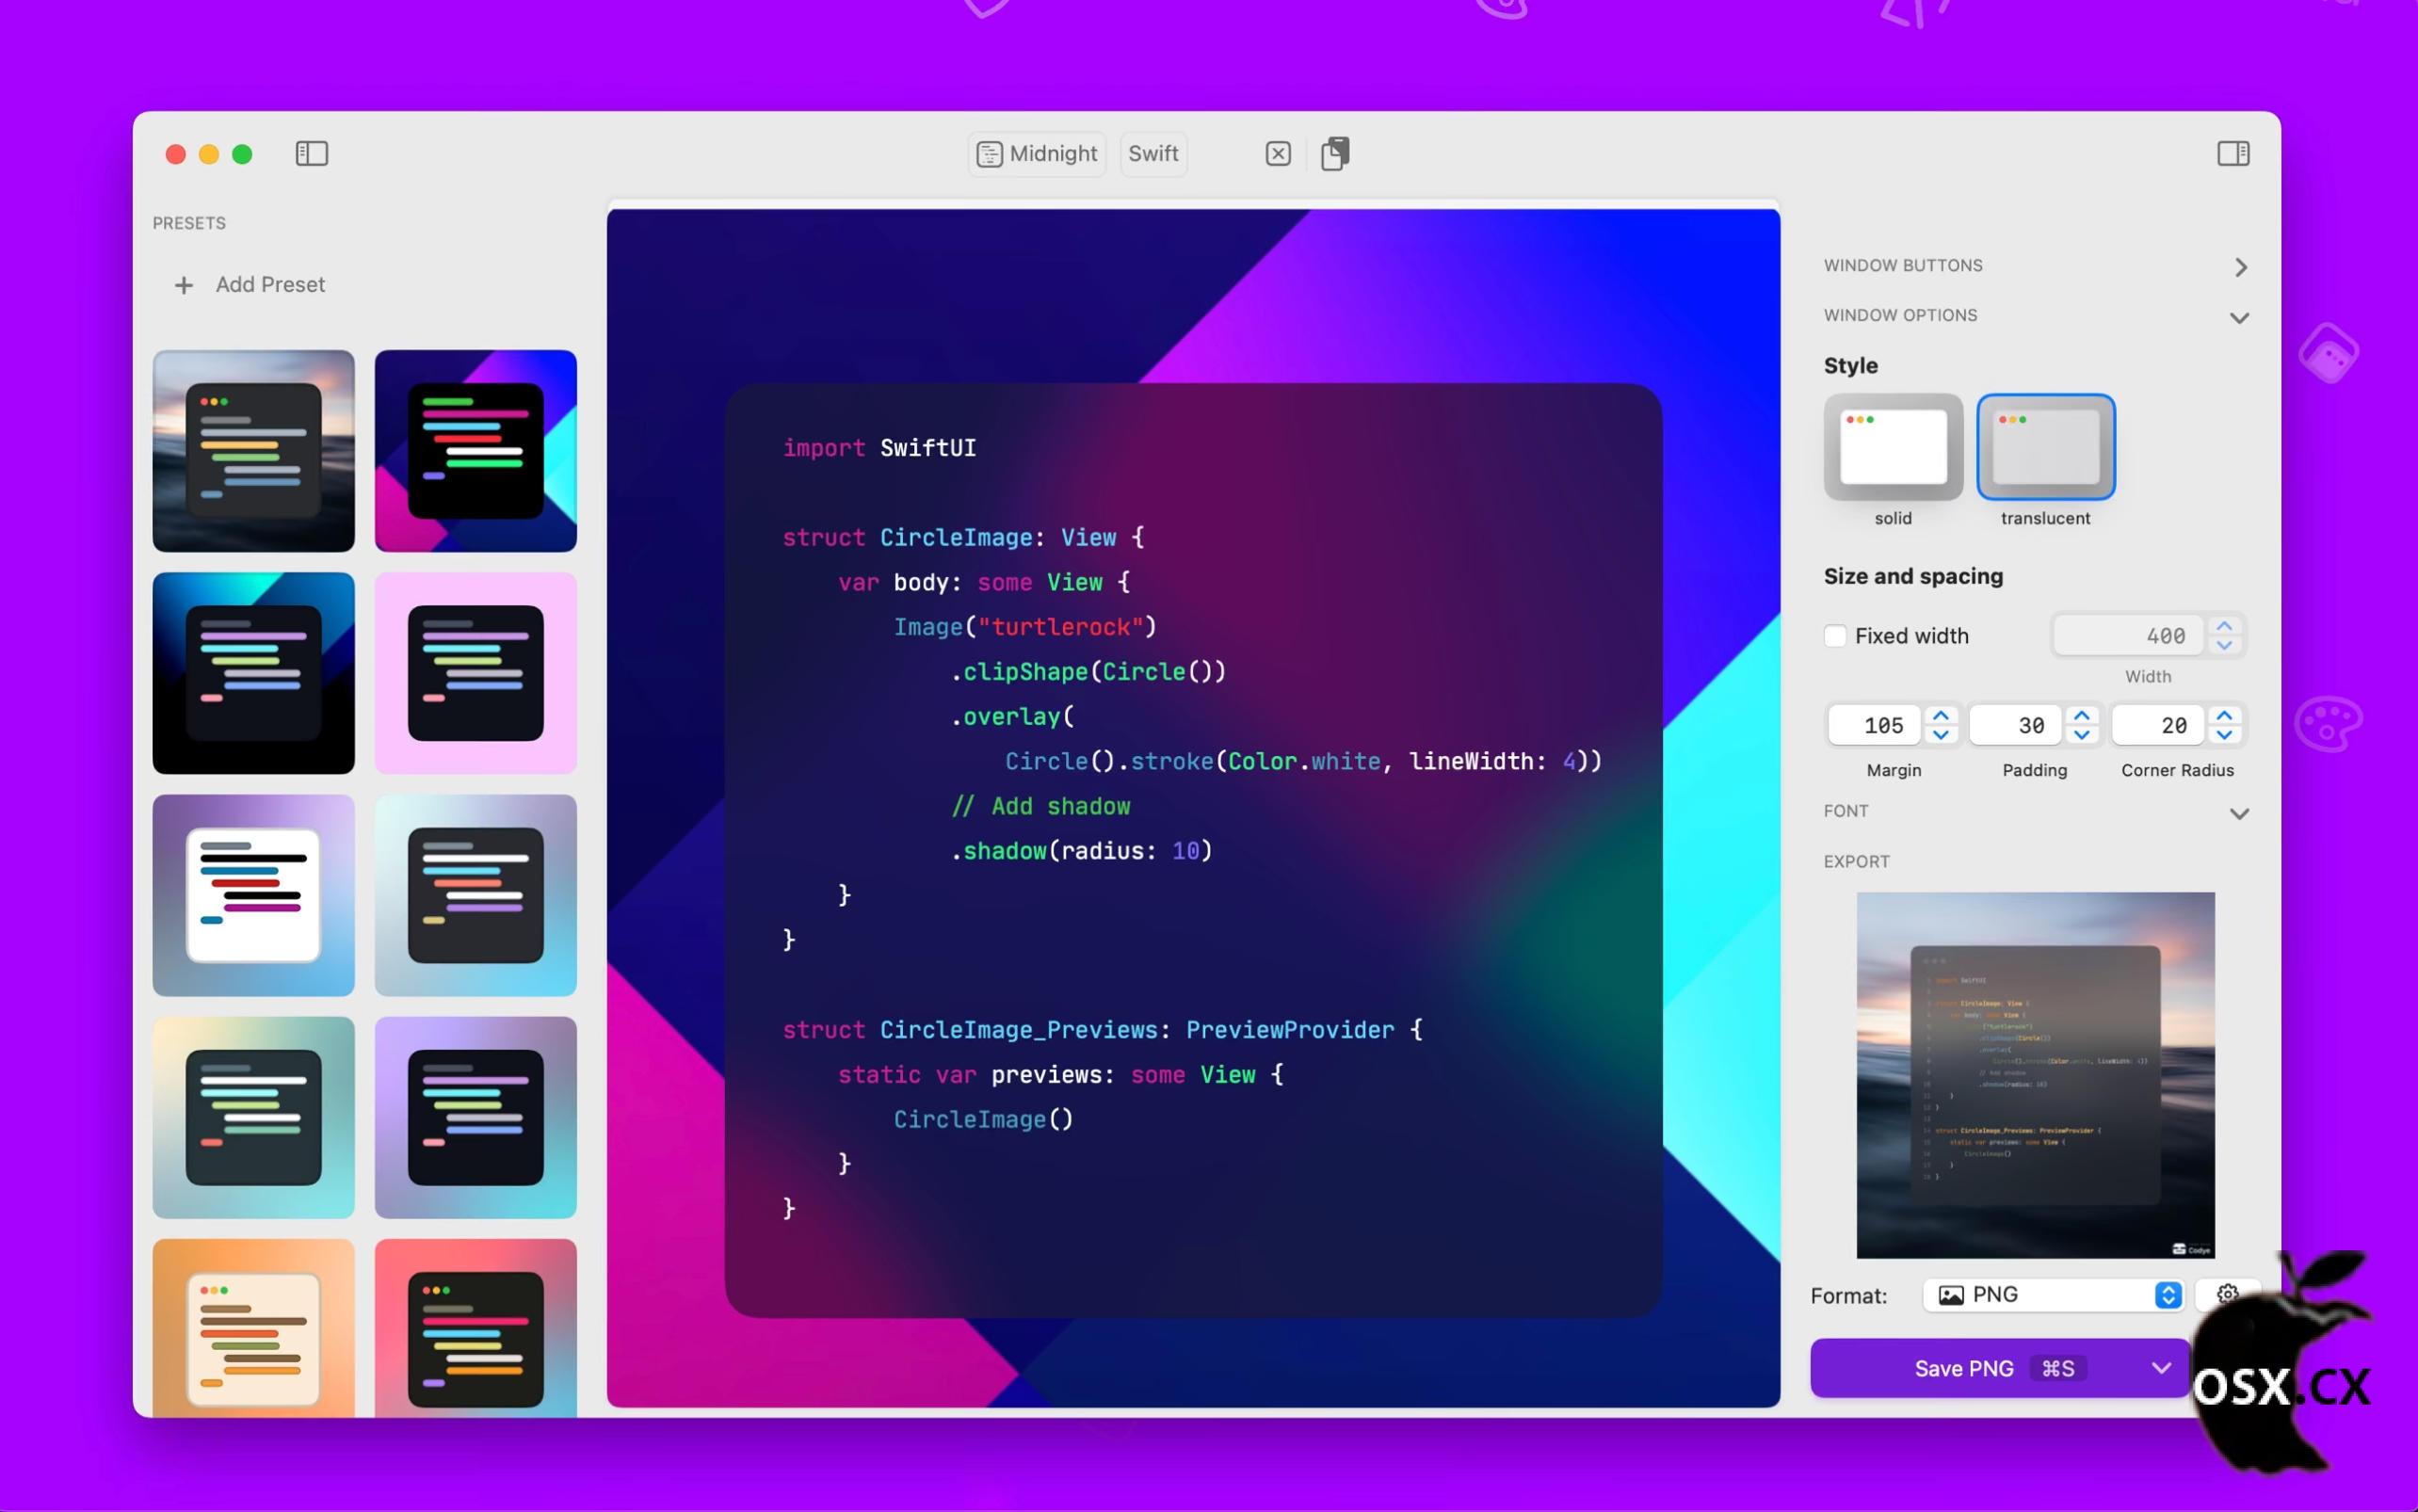
Task: Click the Midnight theme icon in toolbar
Action: tap(989, 154)
